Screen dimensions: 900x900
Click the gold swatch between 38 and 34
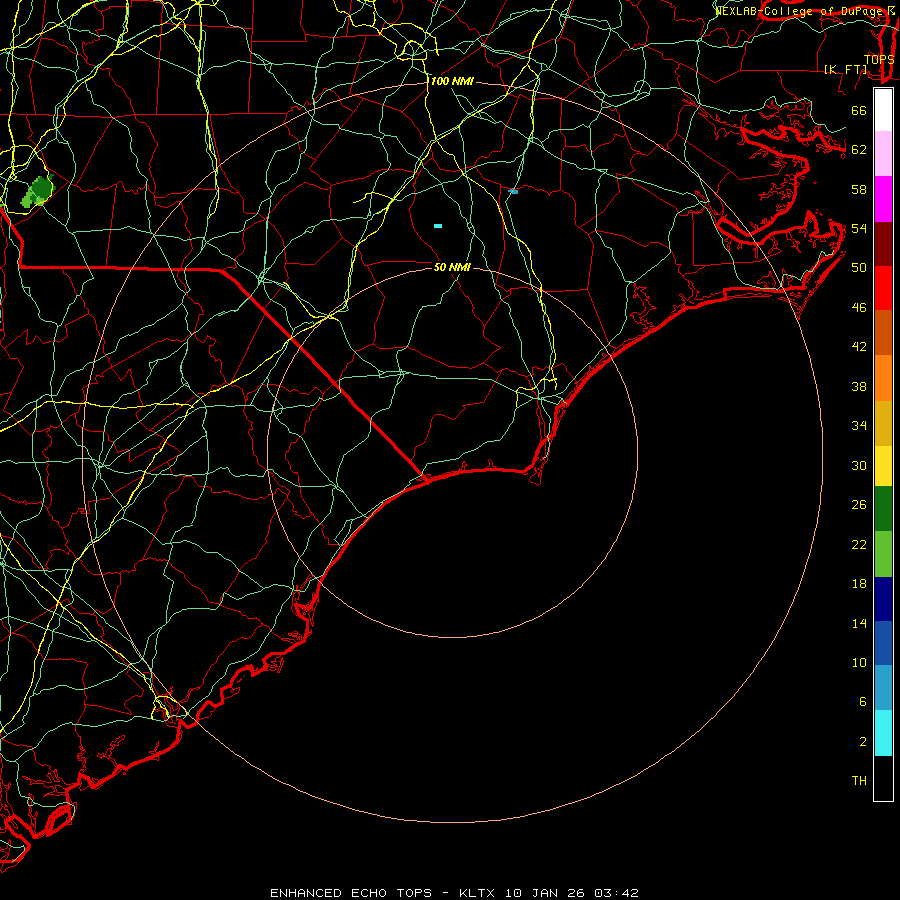coord(883,424)
